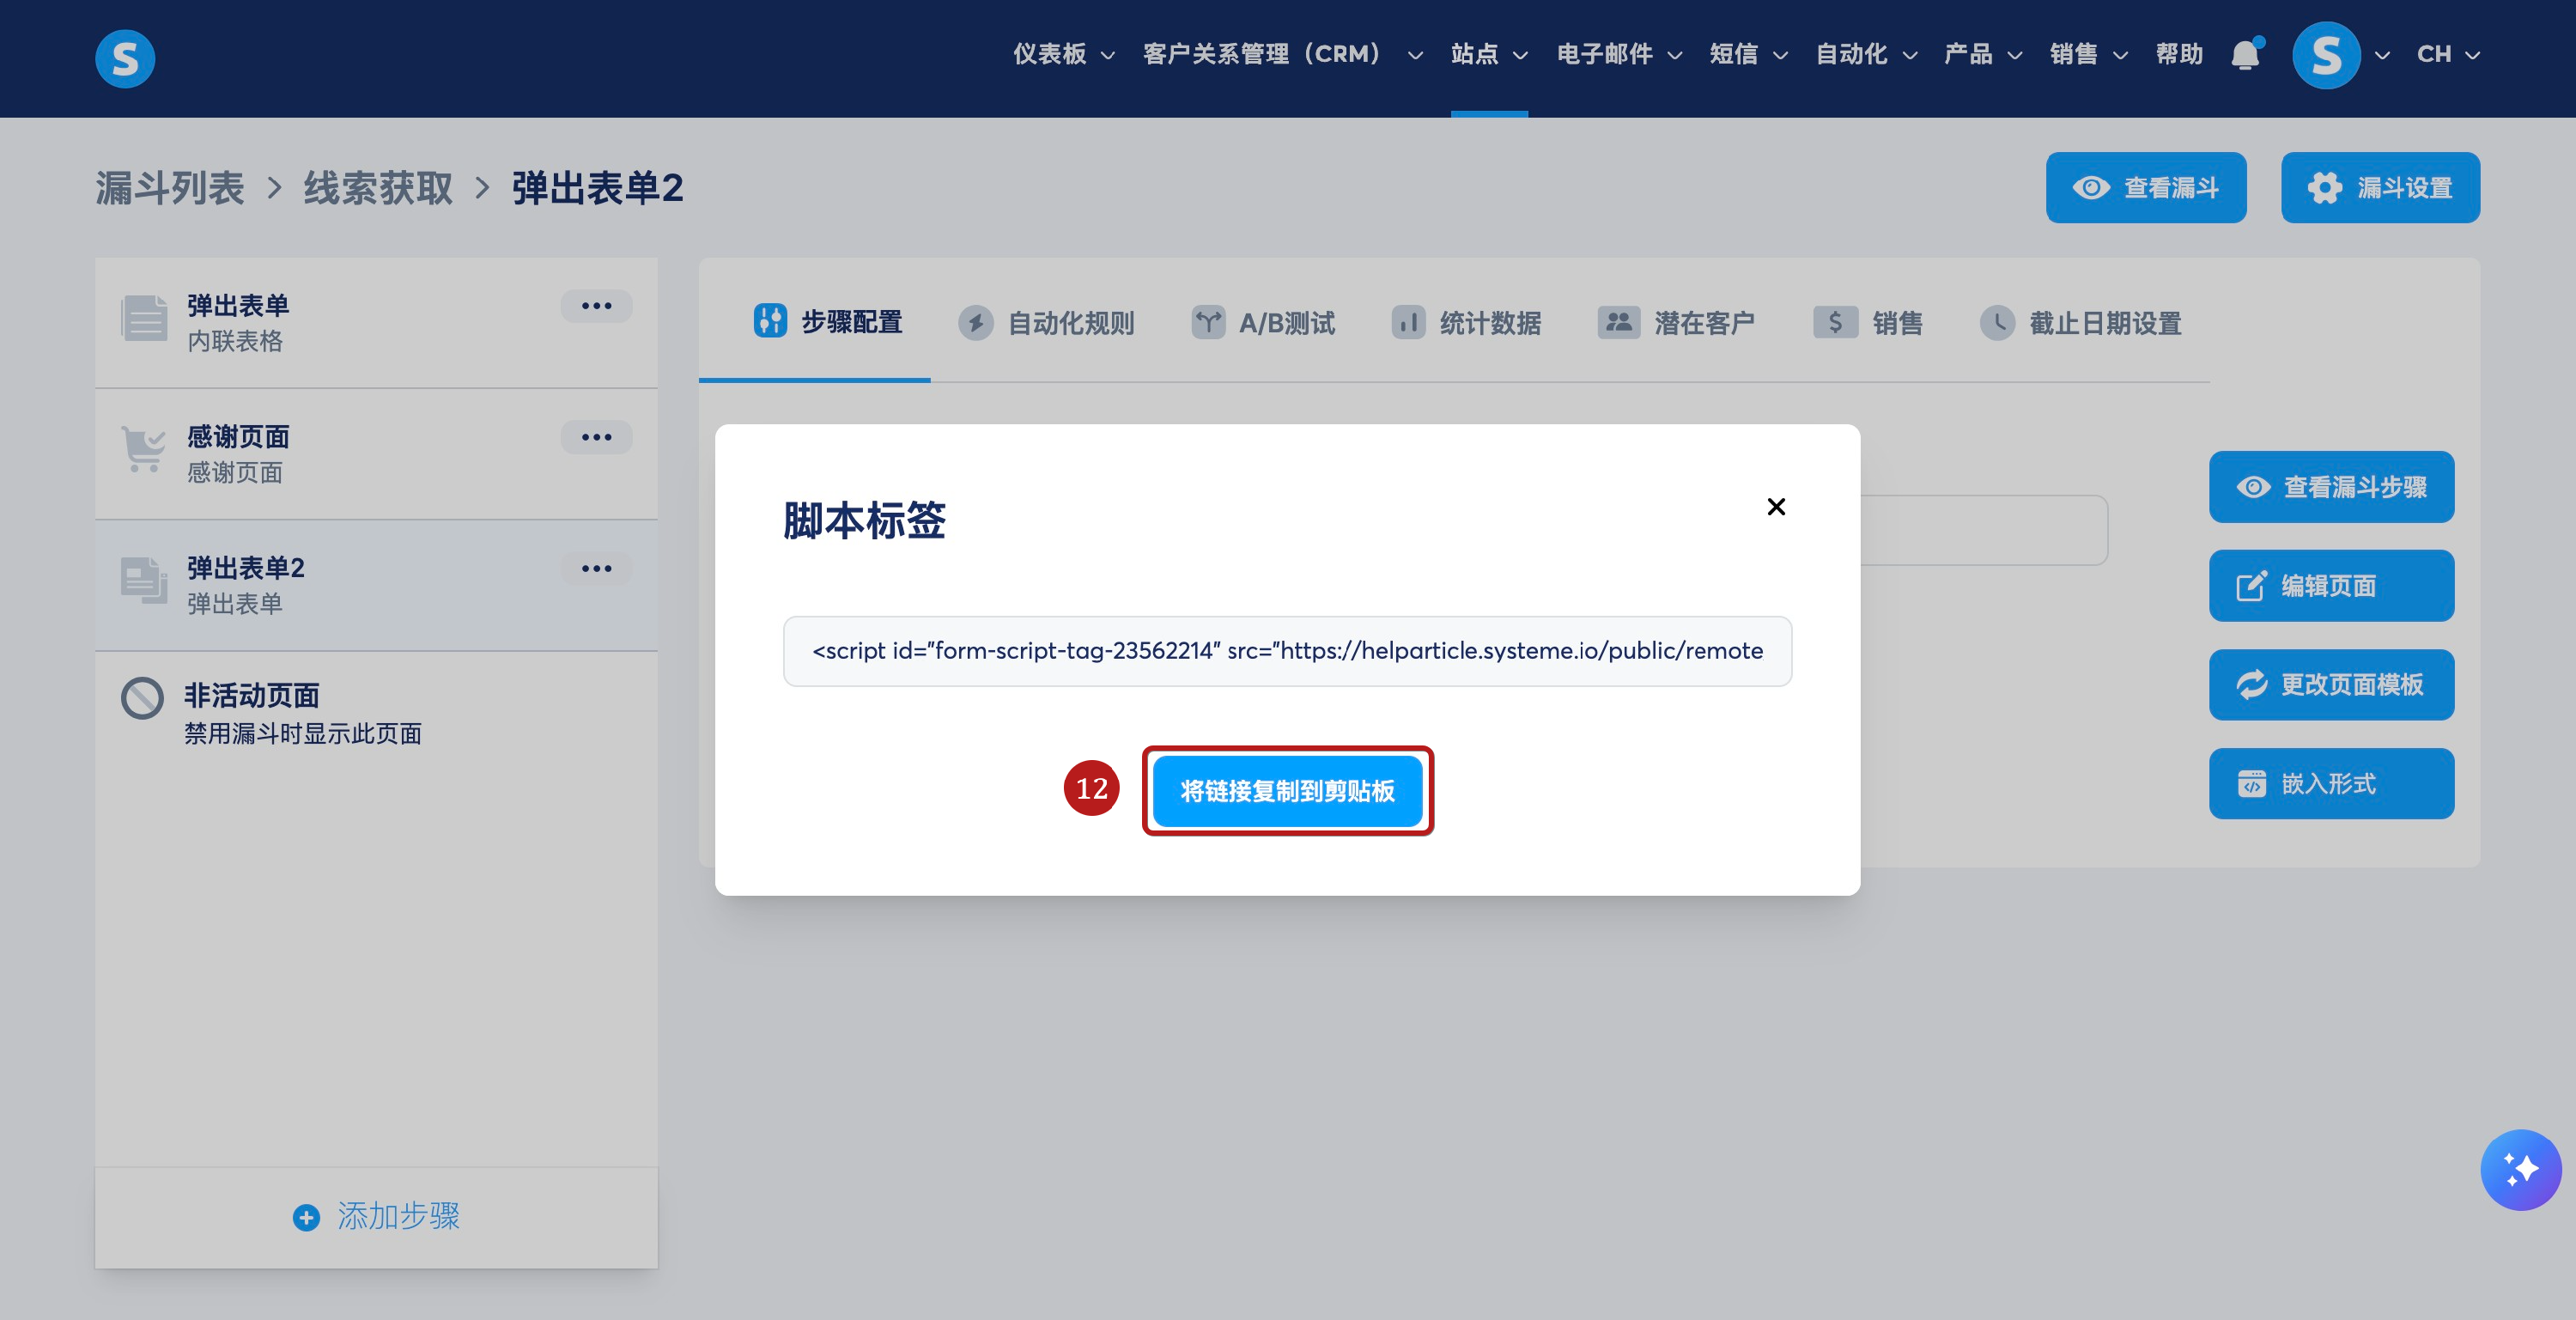Click 添加步骤 link
The image size is (2576, 1320).
pyautogui.click(x=377, y=1216)
